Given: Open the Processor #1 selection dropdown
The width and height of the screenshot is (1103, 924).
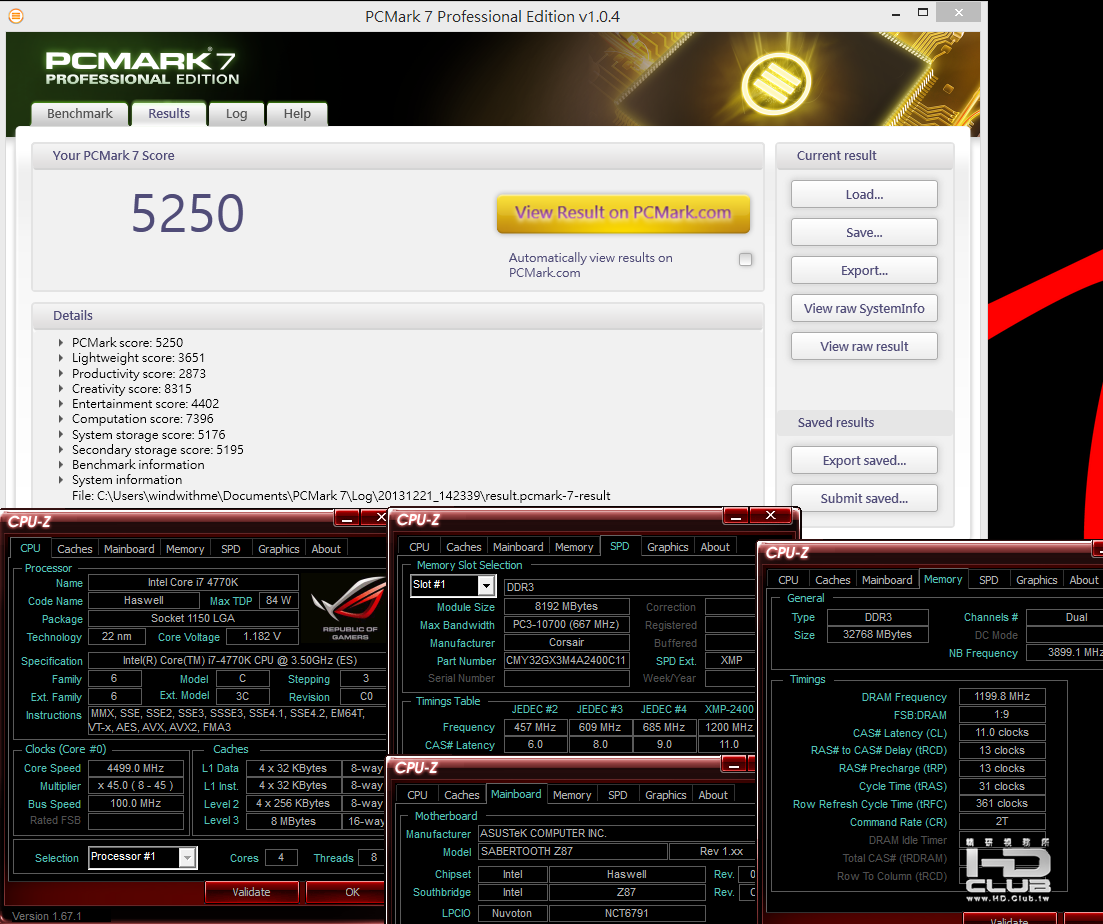Looking at the screenshot, I should click(x=187, y=857).
